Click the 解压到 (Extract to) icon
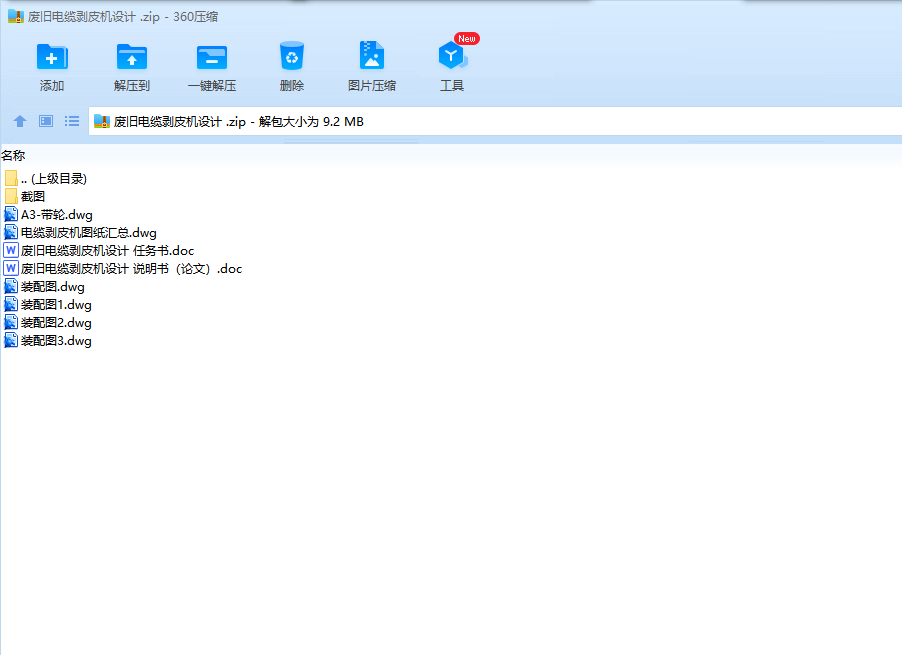The width and height of the screenshot is (902, 655). [x=132, y=57]
